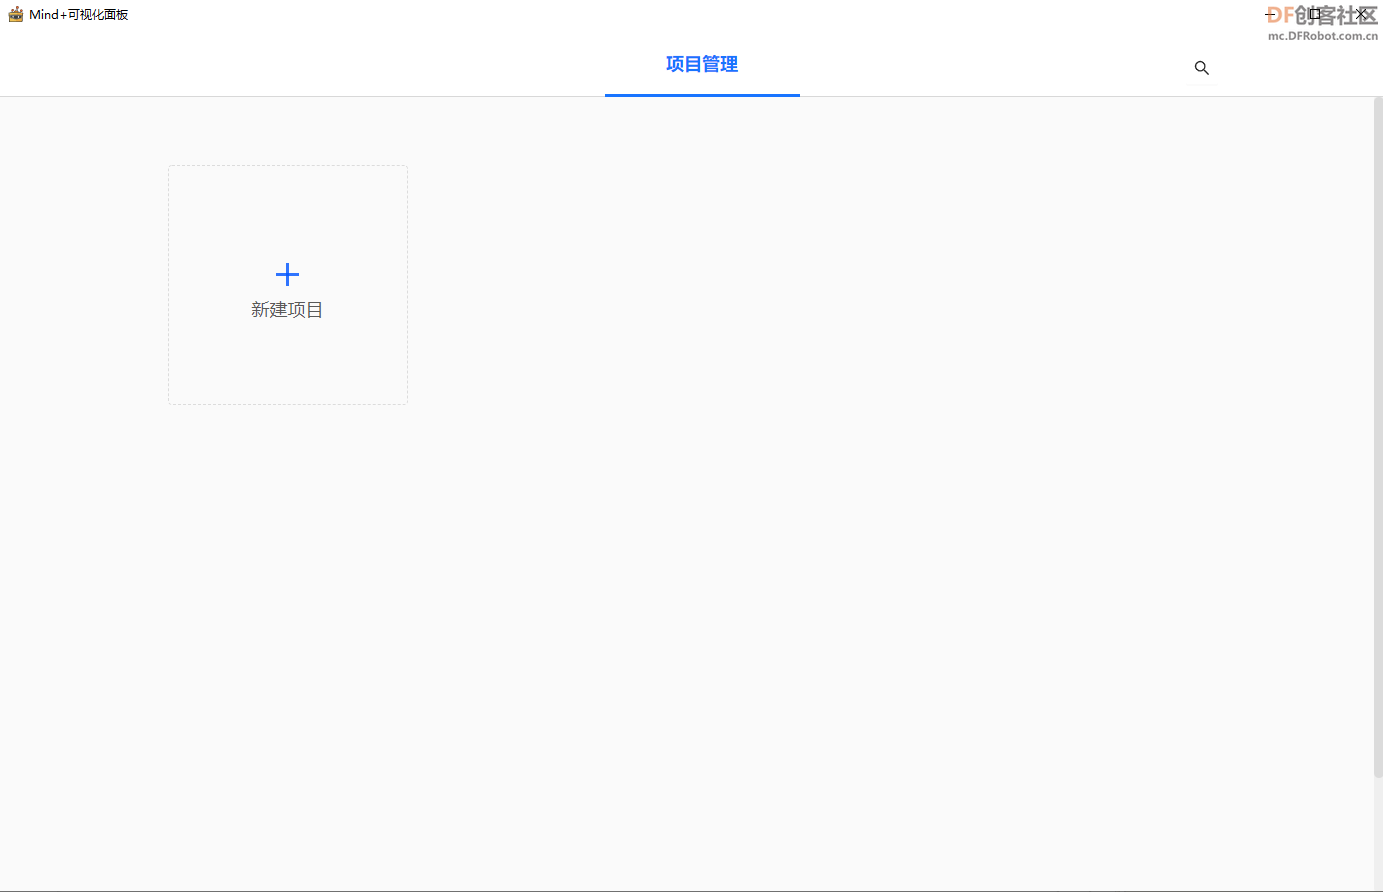The width and height of the screenshot is (1383, 892).
Task: Click the 新建项目 label
Action: click(287, 310)
